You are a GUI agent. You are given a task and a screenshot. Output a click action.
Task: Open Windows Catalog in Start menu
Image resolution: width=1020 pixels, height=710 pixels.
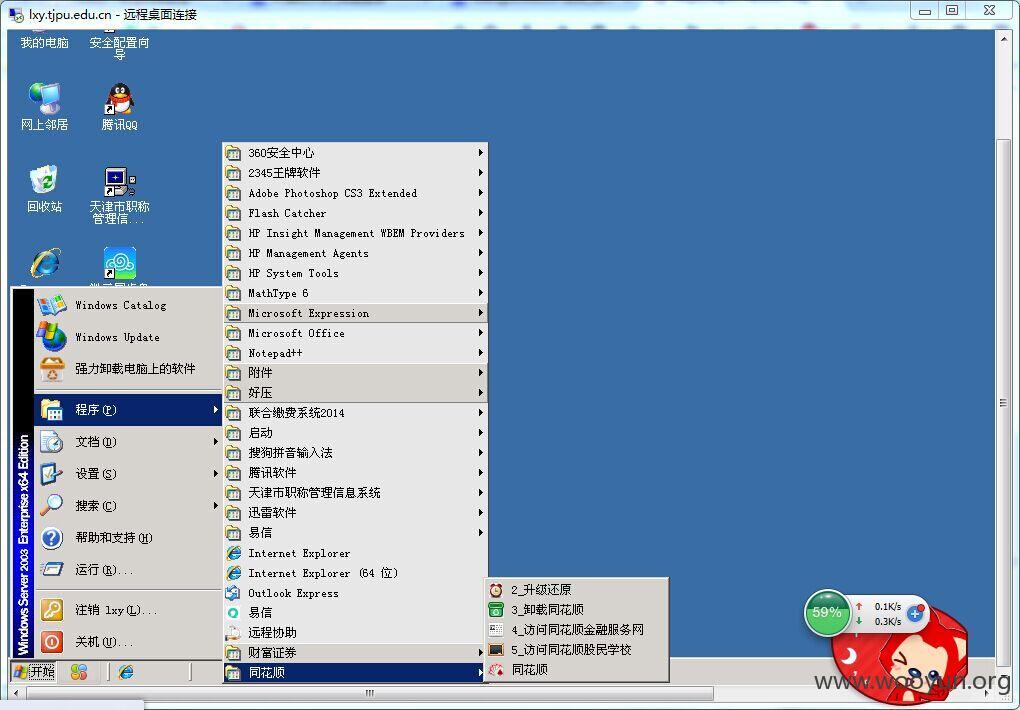pos(128,305)
